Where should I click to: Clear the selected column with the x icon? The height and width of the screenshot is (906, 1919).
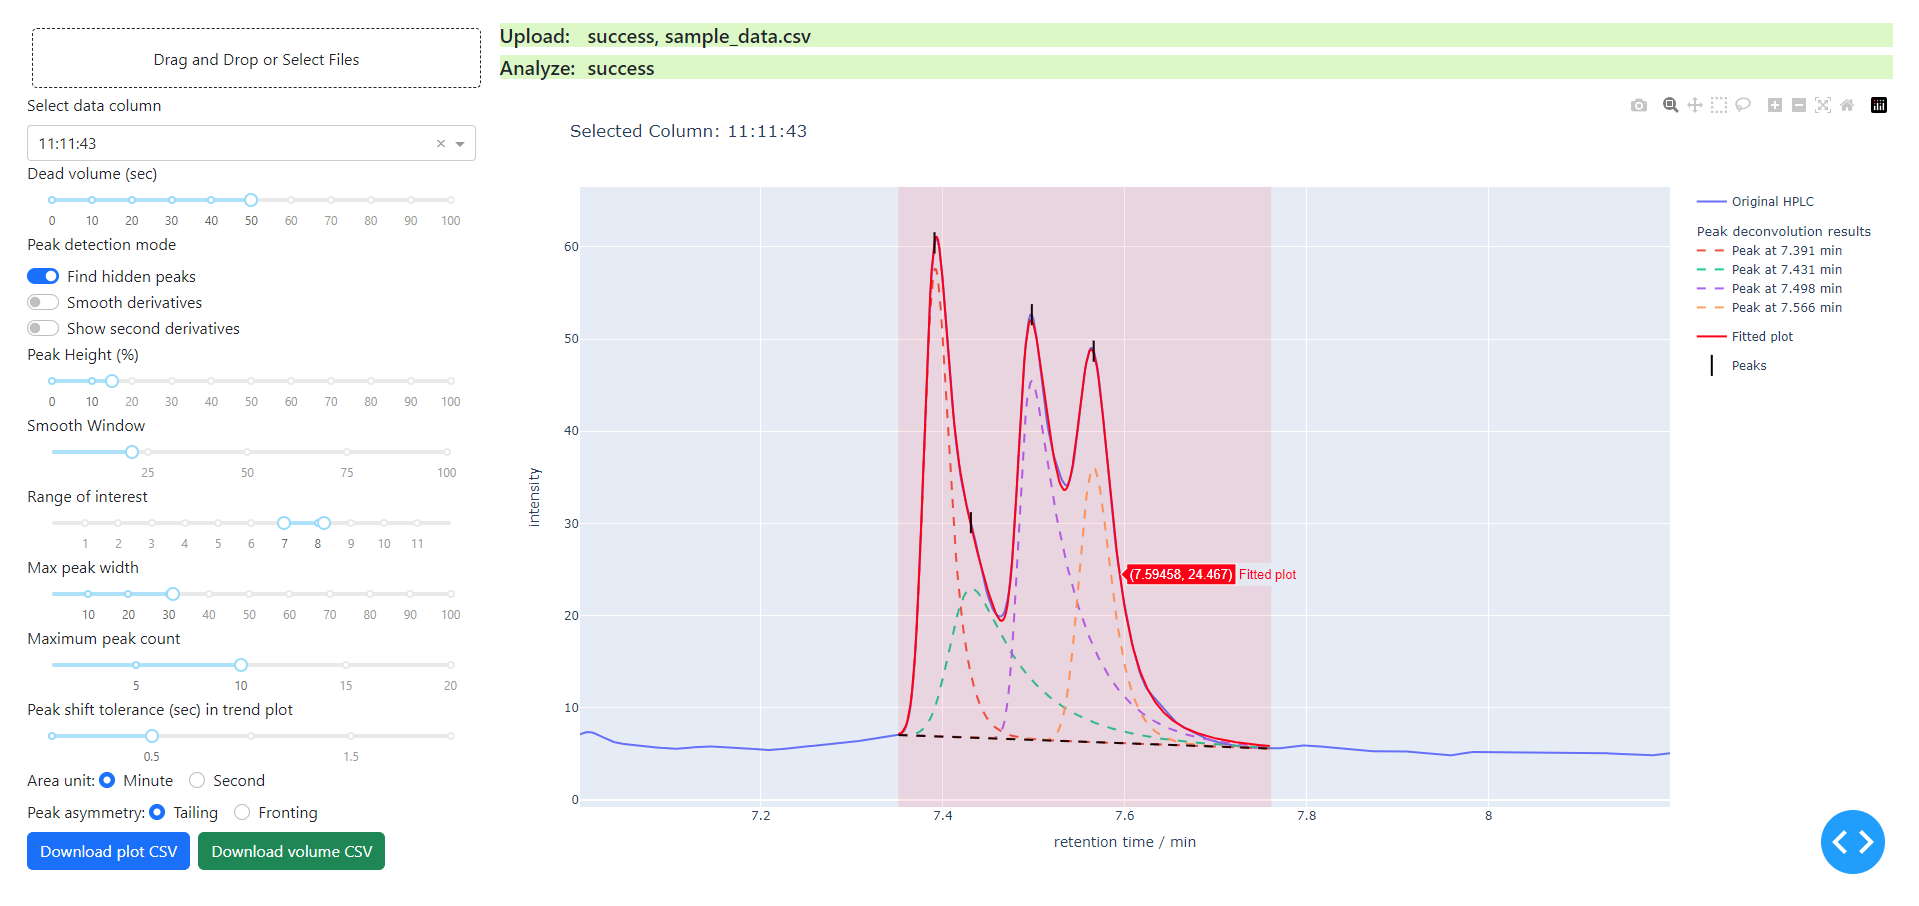click(x=440, y=143)
